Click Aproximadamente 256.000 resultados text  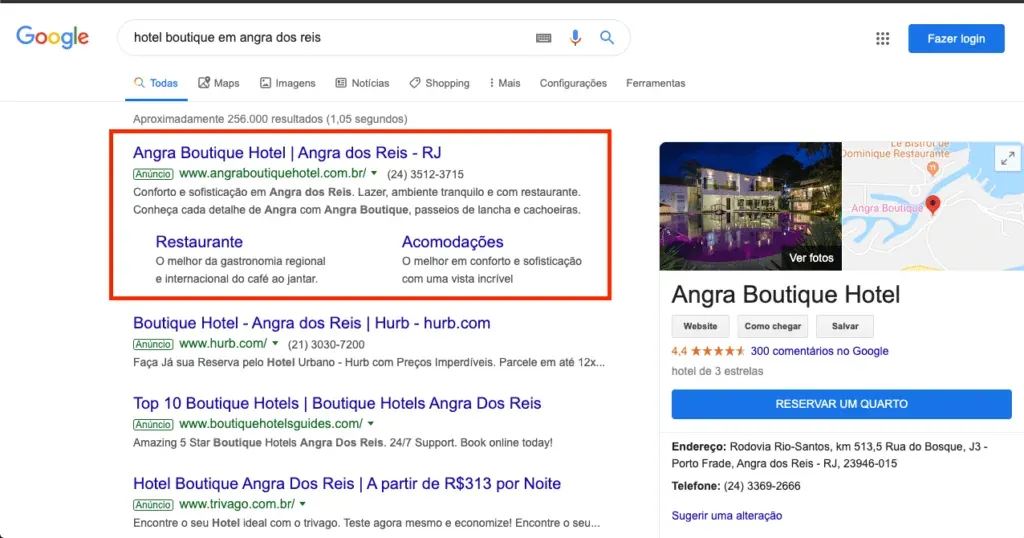(x=270, y=119)
